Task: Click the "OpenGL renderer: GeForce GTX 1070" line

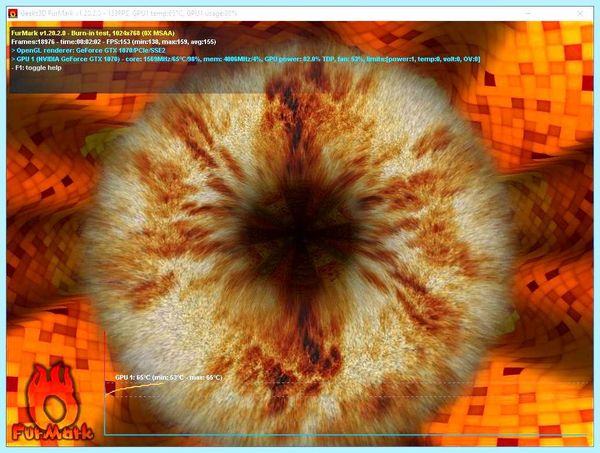Action: (88, 50)
